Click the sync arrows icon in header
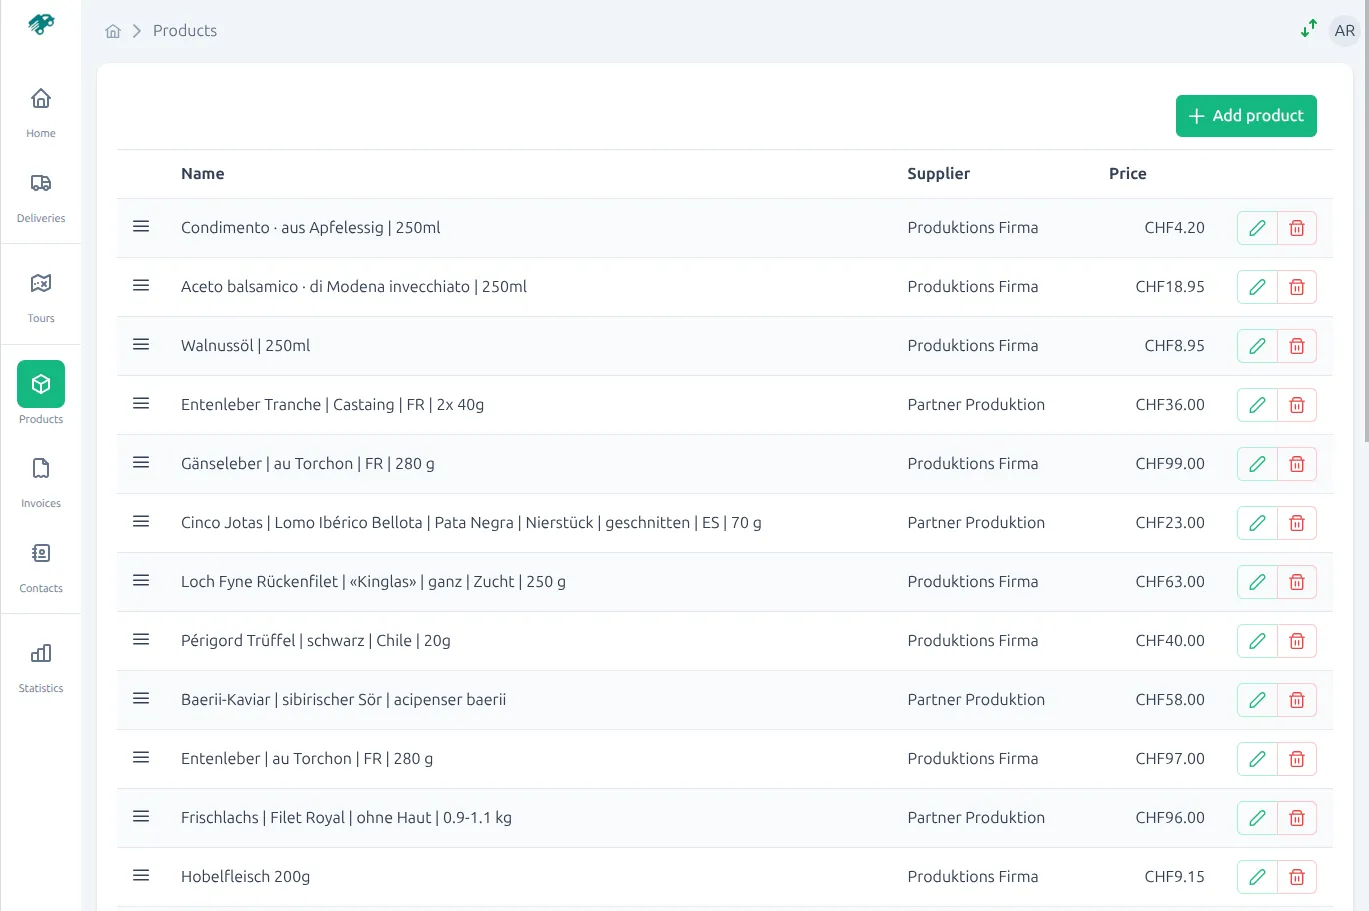Screen dimensions: 1369x911 click(x=1308, y=29)
